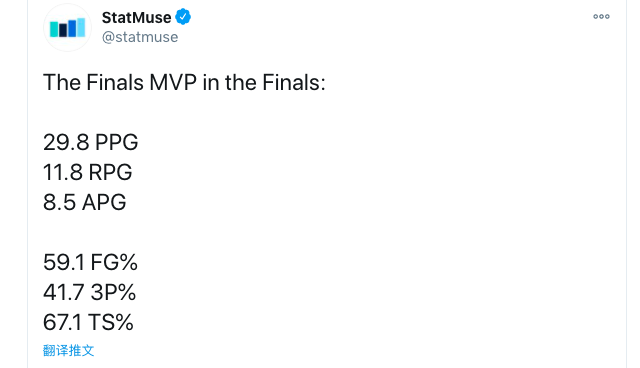Open the @statmuse handle link
The height and width of the screenshot is (368, 640).
coord(140,37)
